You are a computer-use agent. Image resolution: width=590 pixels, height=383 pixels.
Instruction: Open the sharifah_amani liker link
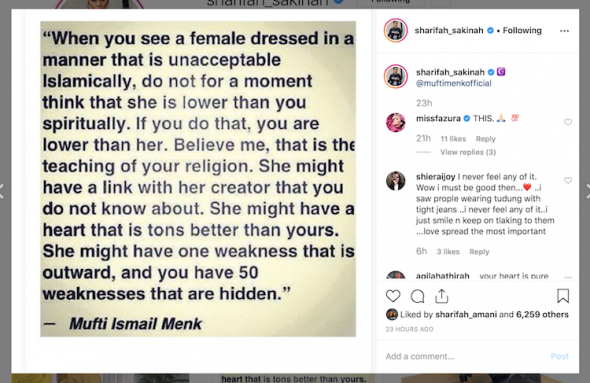466,314
